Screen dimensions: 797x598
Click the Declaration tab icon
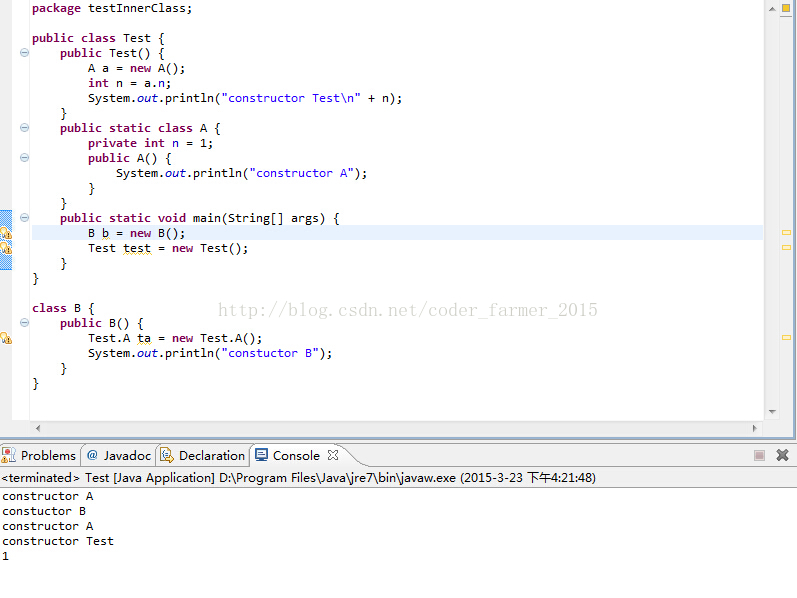point(167,455)
